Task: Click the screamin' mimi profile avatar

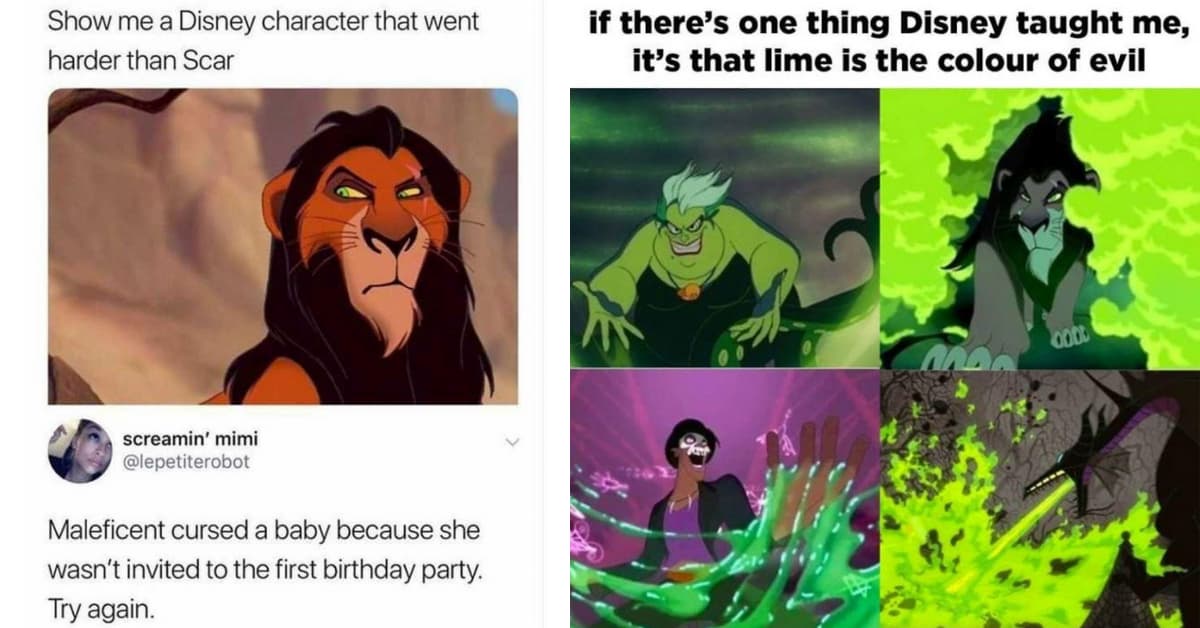Action: [80, 450]
